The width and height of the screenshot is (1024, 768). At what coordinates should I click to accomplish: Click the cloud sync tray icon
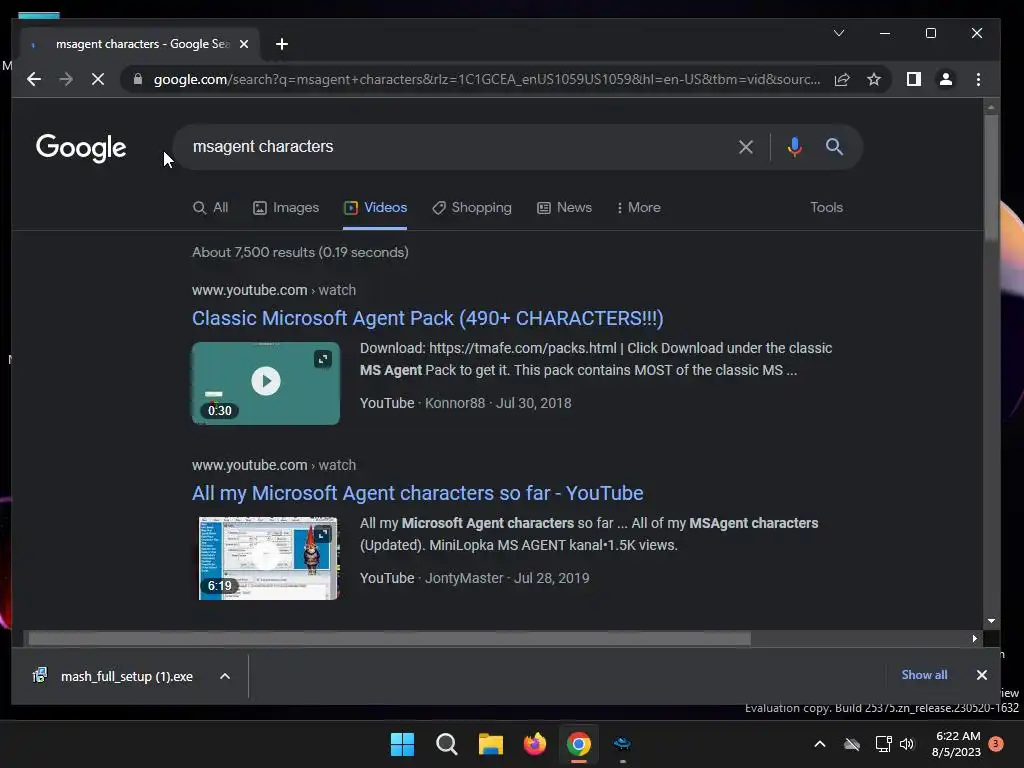[x=852, y=744]
